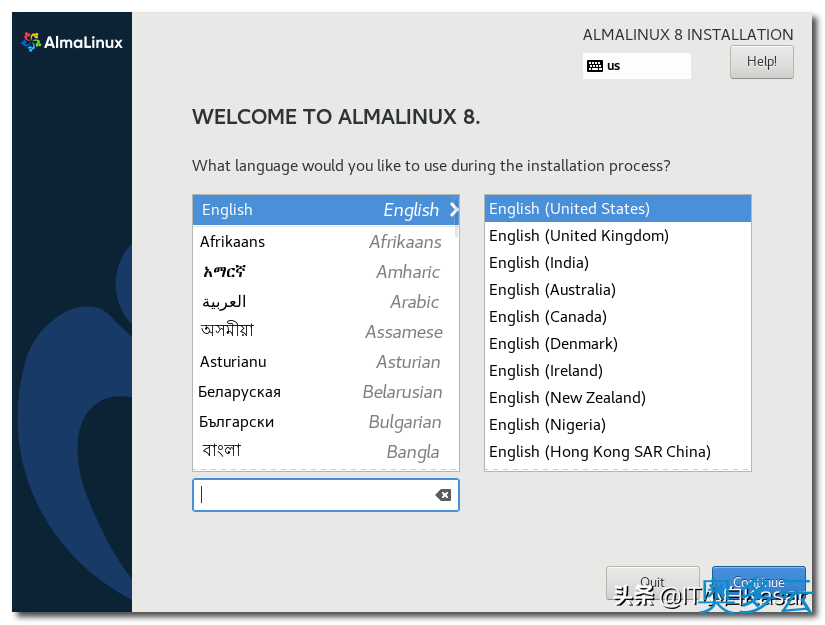The width and height of the screenshot is (825, 625).
Task: Clear search text via the backspace icon
Action: click(443, 495)
